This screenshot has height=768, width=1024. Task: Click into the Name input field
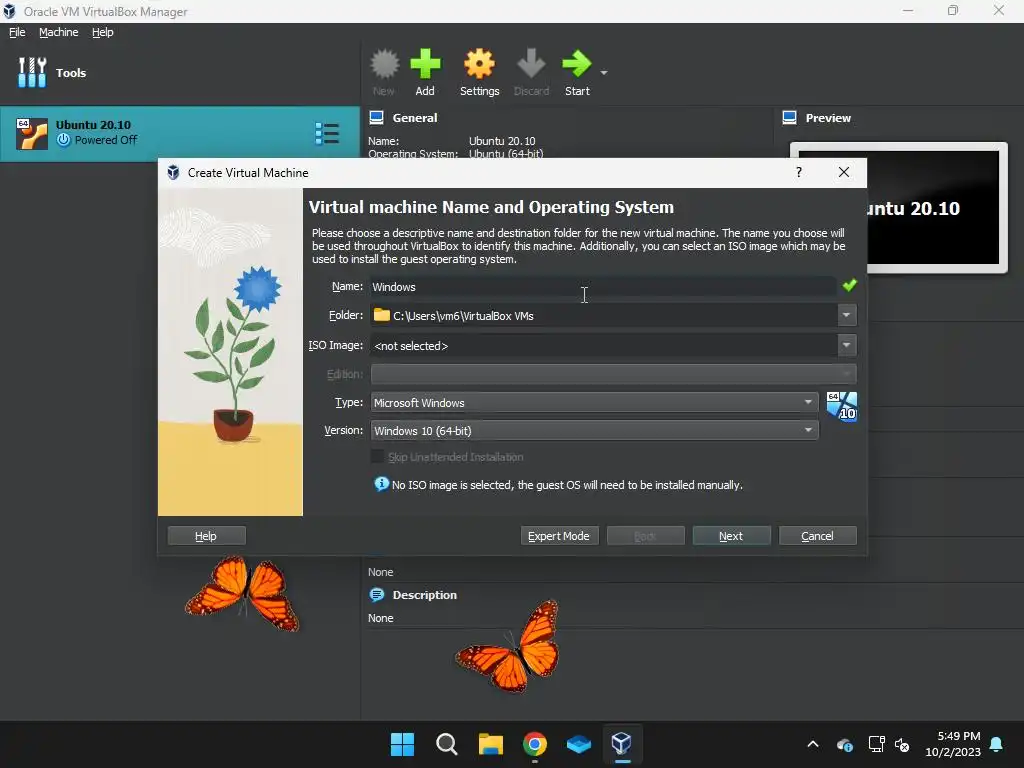tap(603, 287)
